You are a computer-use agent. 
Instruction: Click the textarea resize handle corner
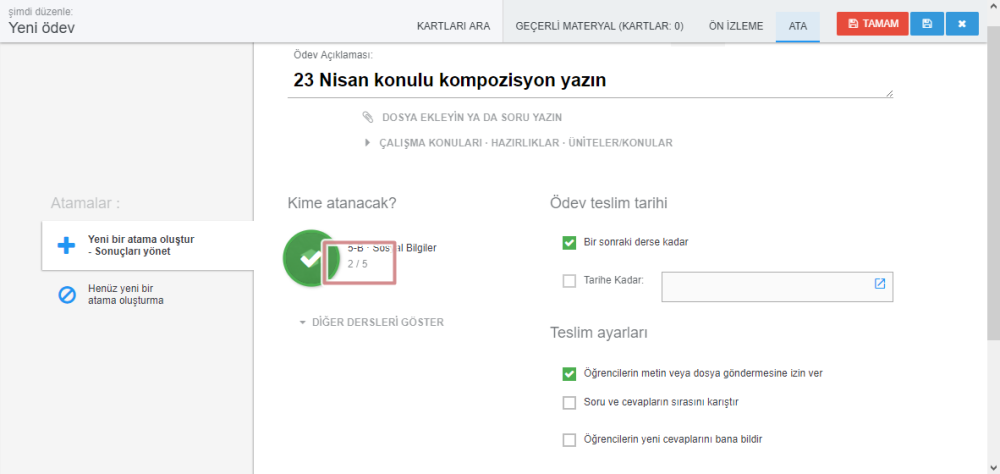[x=889, y=94]
